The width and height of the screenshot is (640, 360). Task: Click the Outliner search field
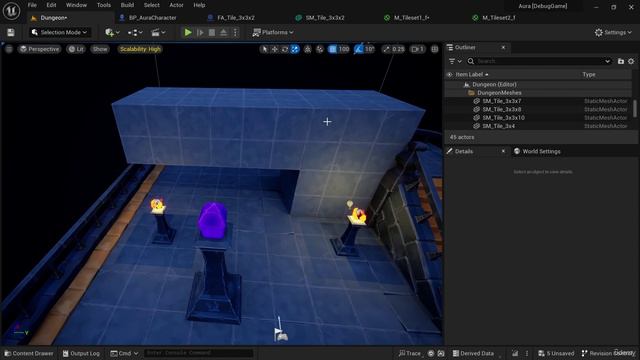539,61
